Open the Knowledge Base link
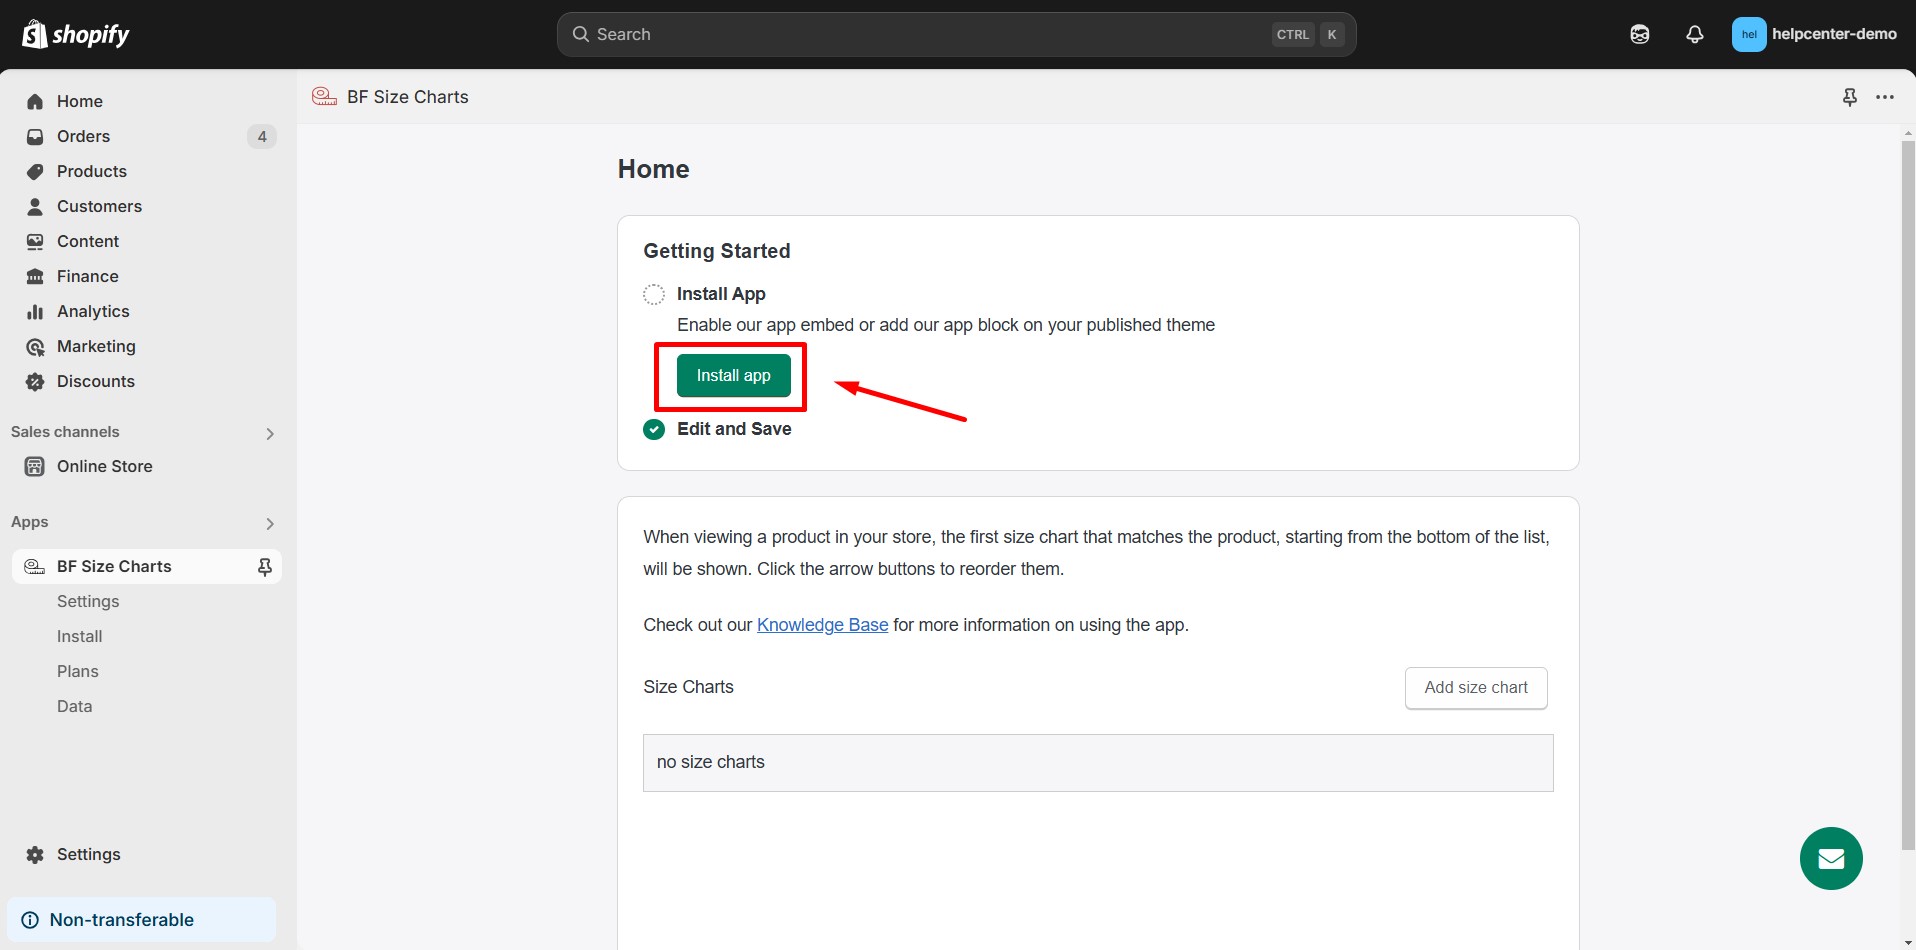Viewport: 1916px width, 950px height. tap(822, 625)
